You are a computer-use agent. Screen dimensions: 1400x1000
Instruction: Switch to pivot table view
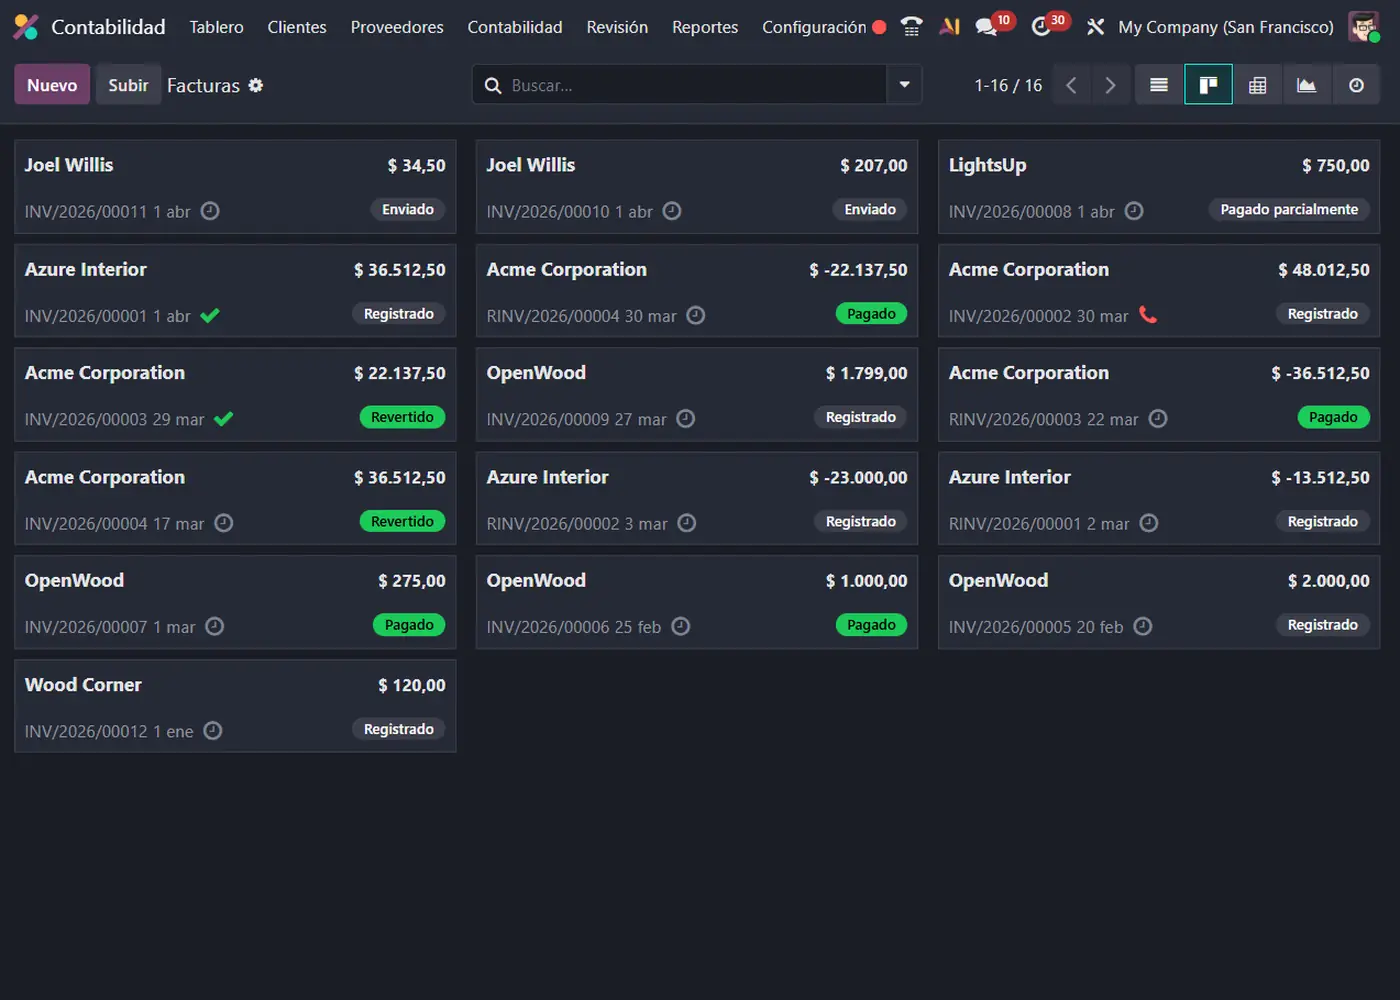click(1258, 86)
